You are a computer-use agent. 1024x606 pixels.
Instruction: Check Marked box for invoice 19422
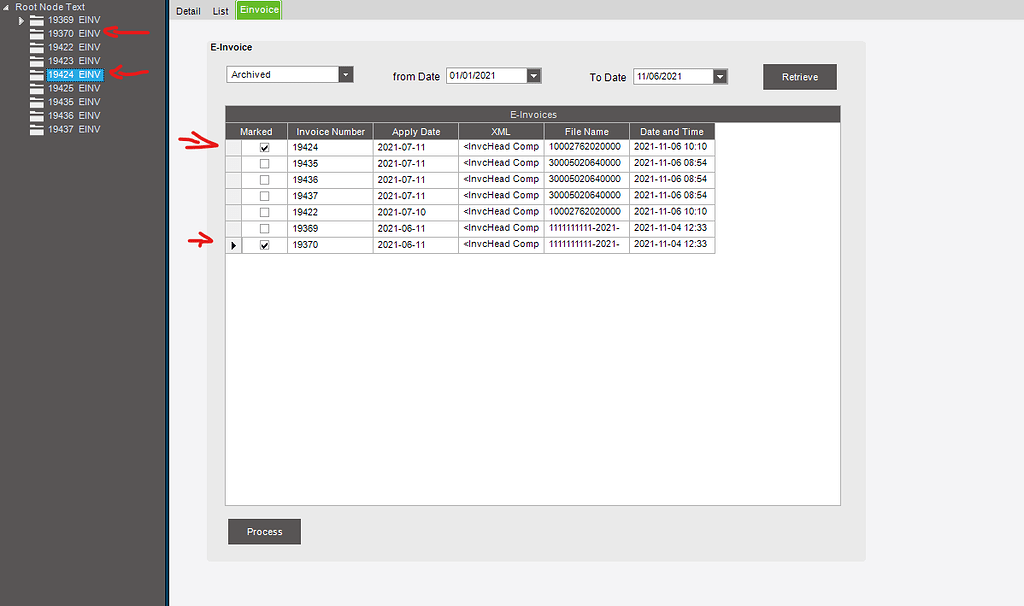click(264, 213)
